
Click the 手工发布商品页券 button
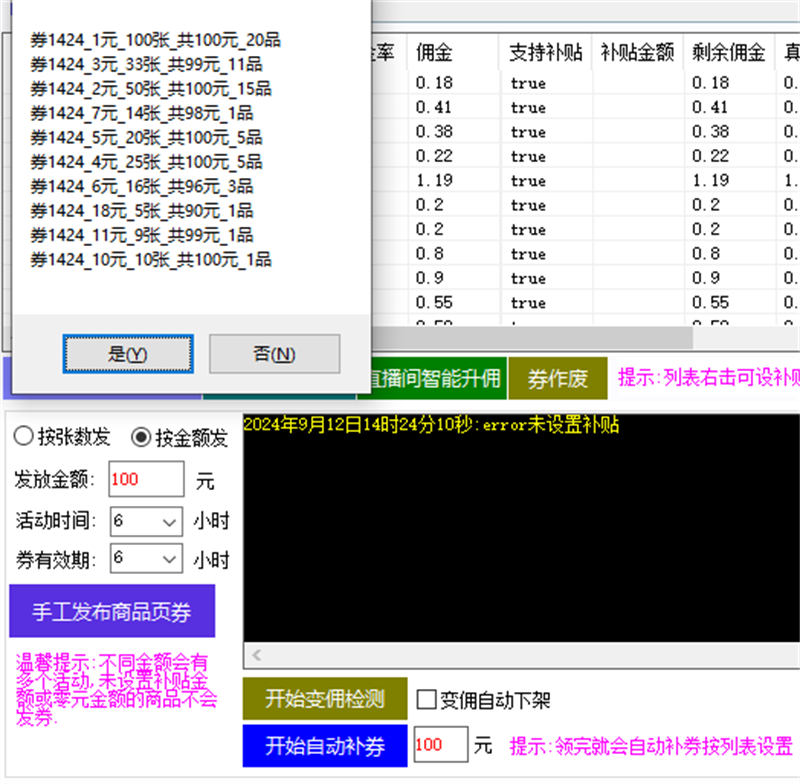[114, 610]
